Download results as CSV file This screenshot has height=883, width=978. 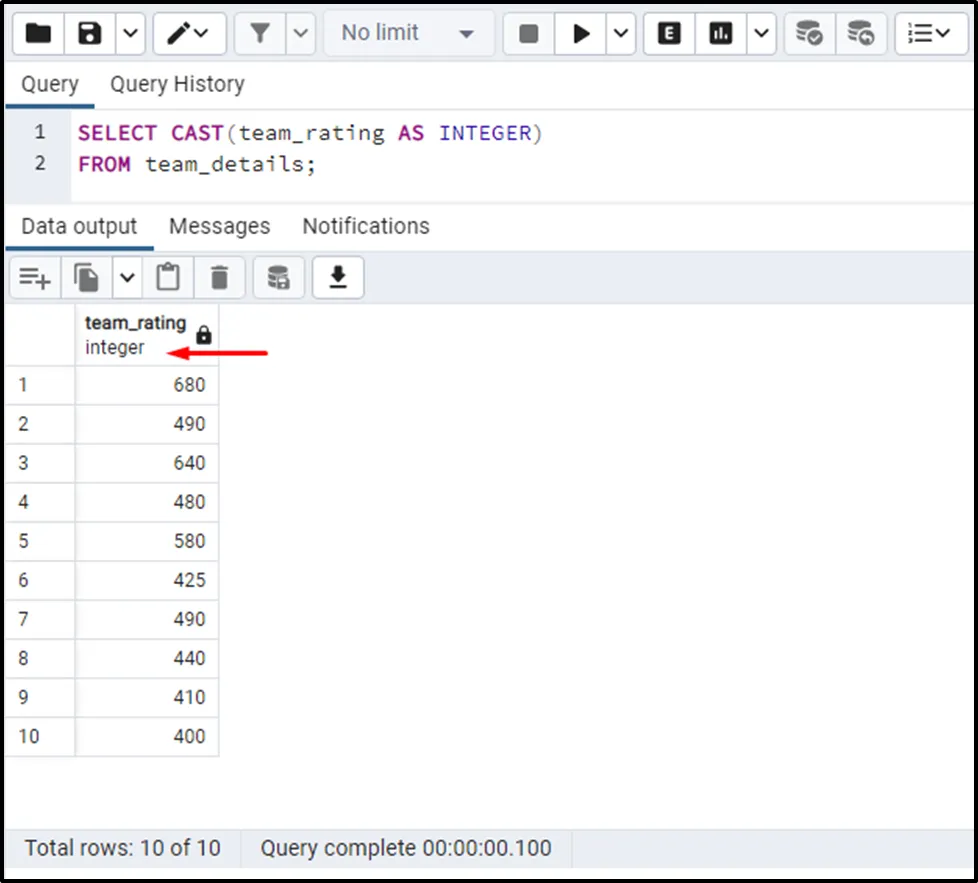point(338,277)
